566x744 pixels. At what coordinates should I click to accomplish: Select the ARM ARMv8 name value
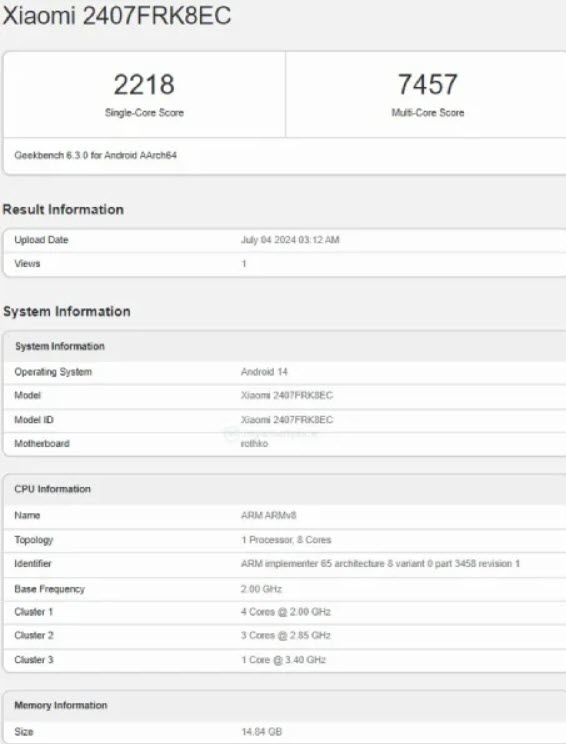tap(268, 515)
